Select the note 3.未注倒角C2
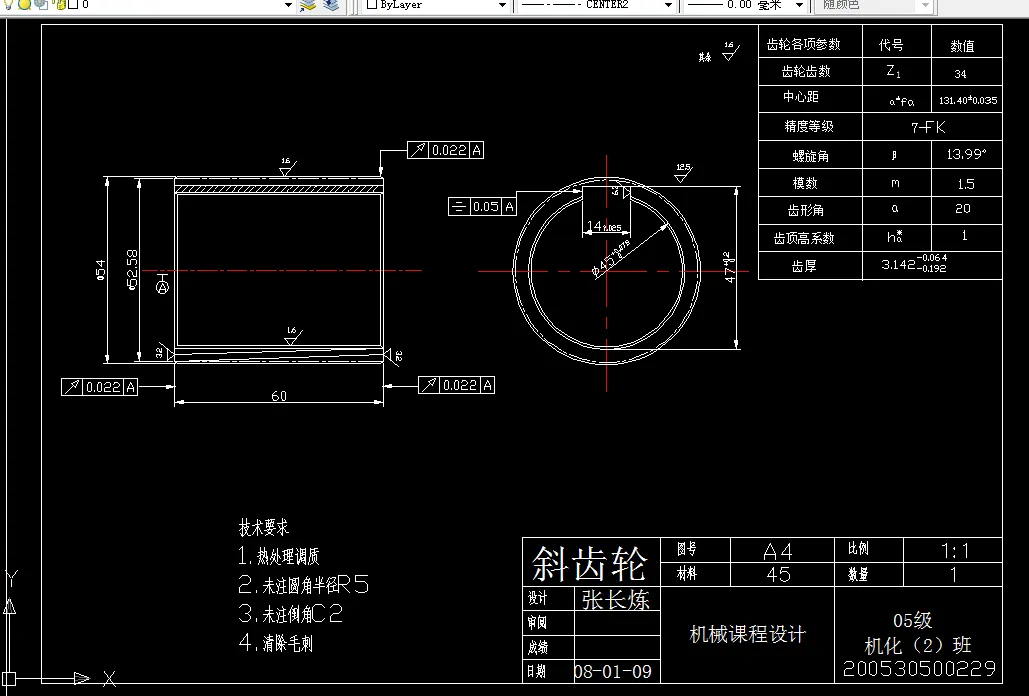Viewport: 1029px width, 696px height. coord(291,613)
